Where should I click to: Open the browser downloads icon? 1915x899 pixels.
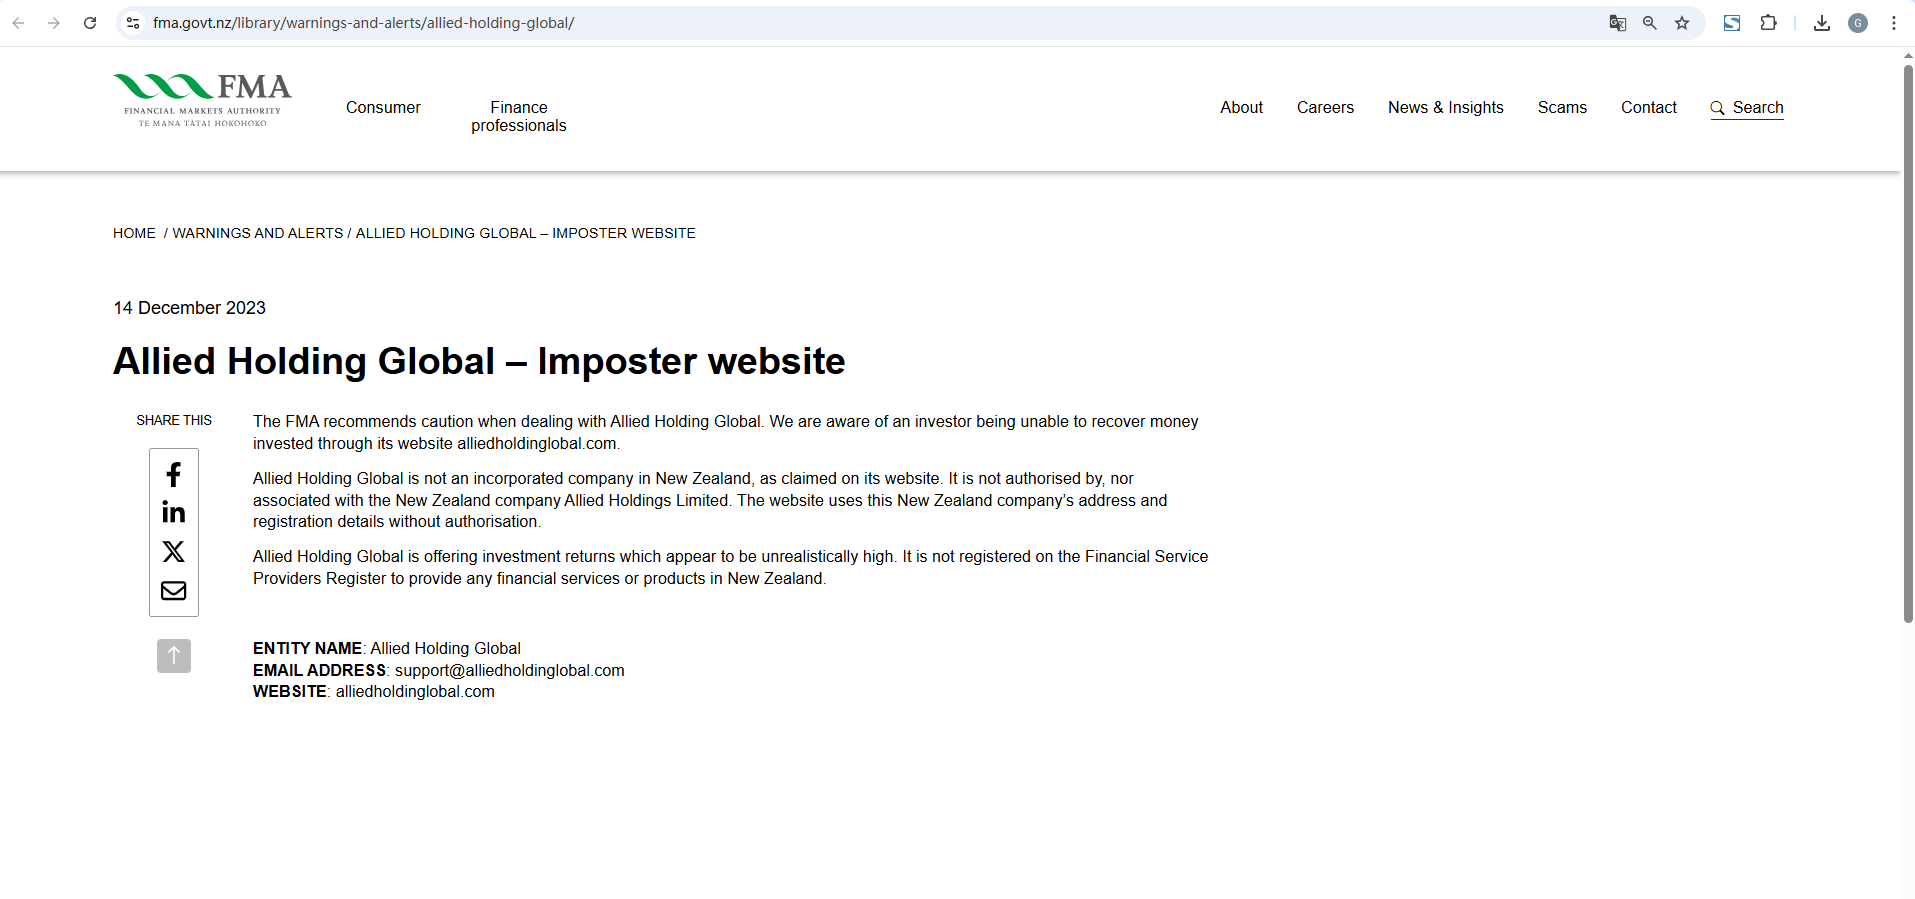(1821, 23)
